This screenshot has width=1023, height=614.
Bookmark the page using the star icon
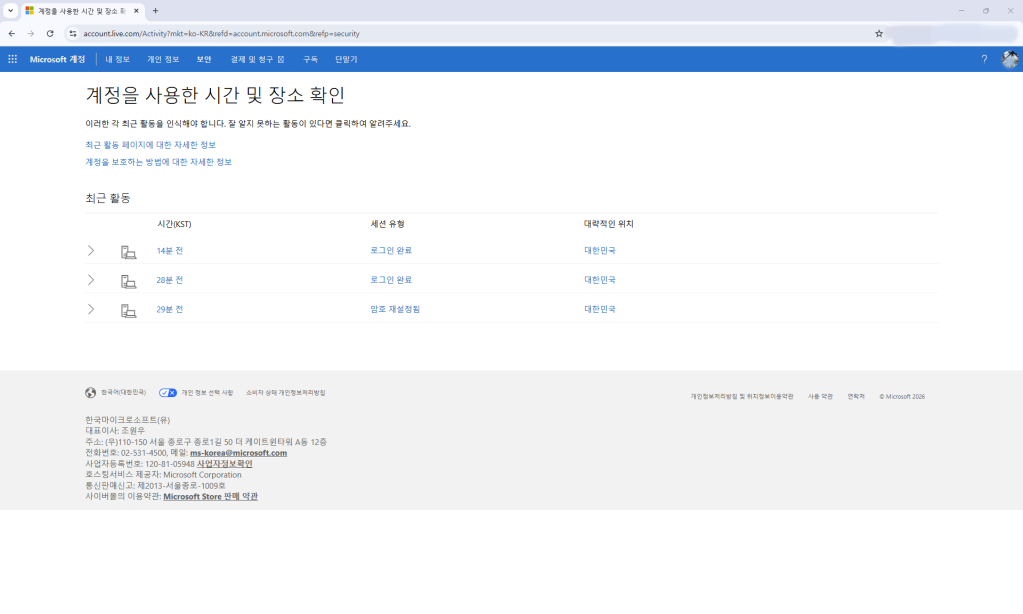pos(877,33)
